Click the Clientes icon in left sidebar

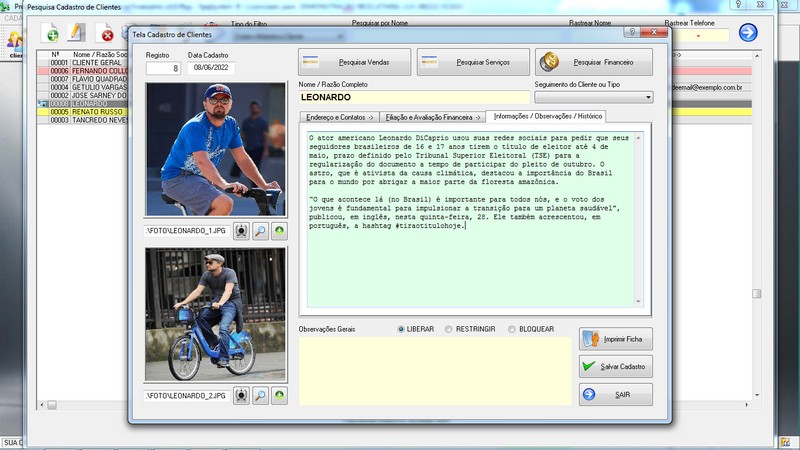(14, 45)
